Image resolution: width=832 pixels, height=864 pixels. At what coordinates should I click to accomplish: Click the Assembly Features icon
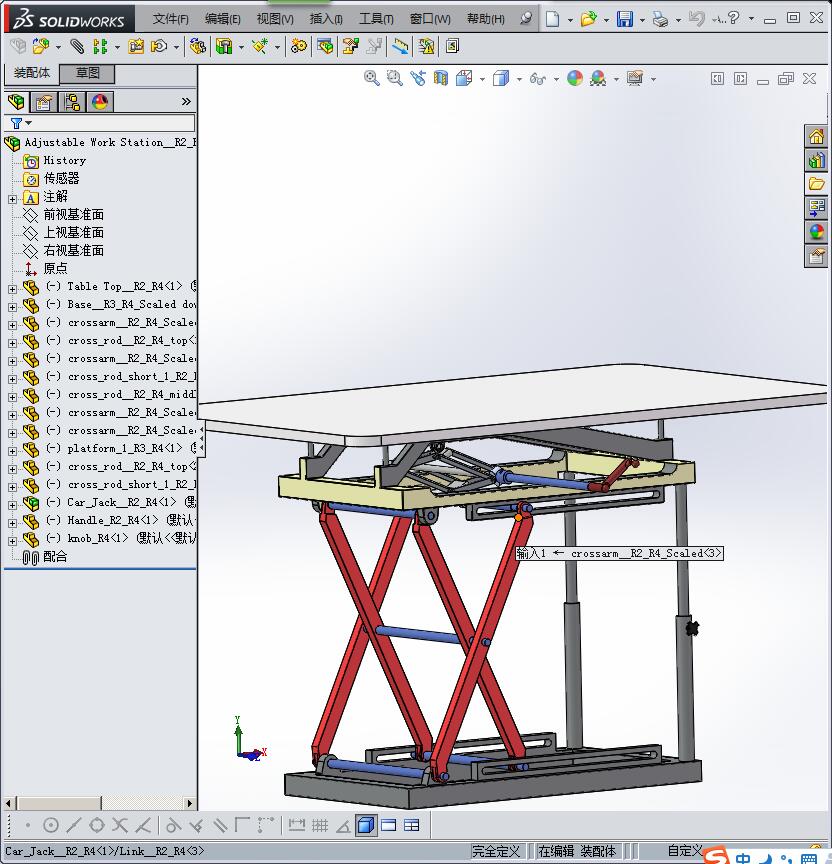coord(224,46)
